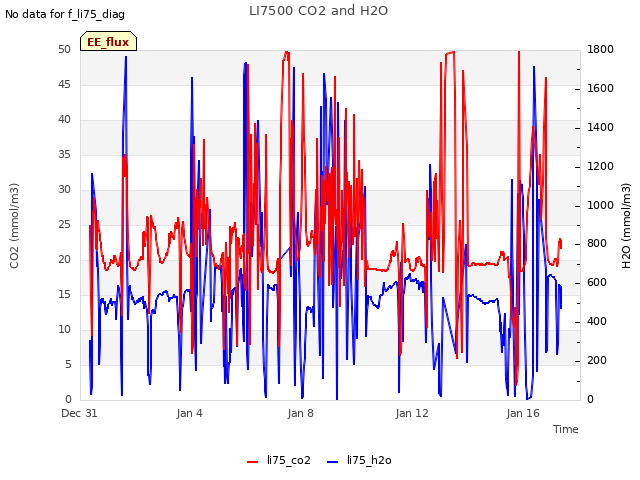Click the Dec 31 x-axis tick label
Viewport: 640px width, 480px height.
click(79, 413)
